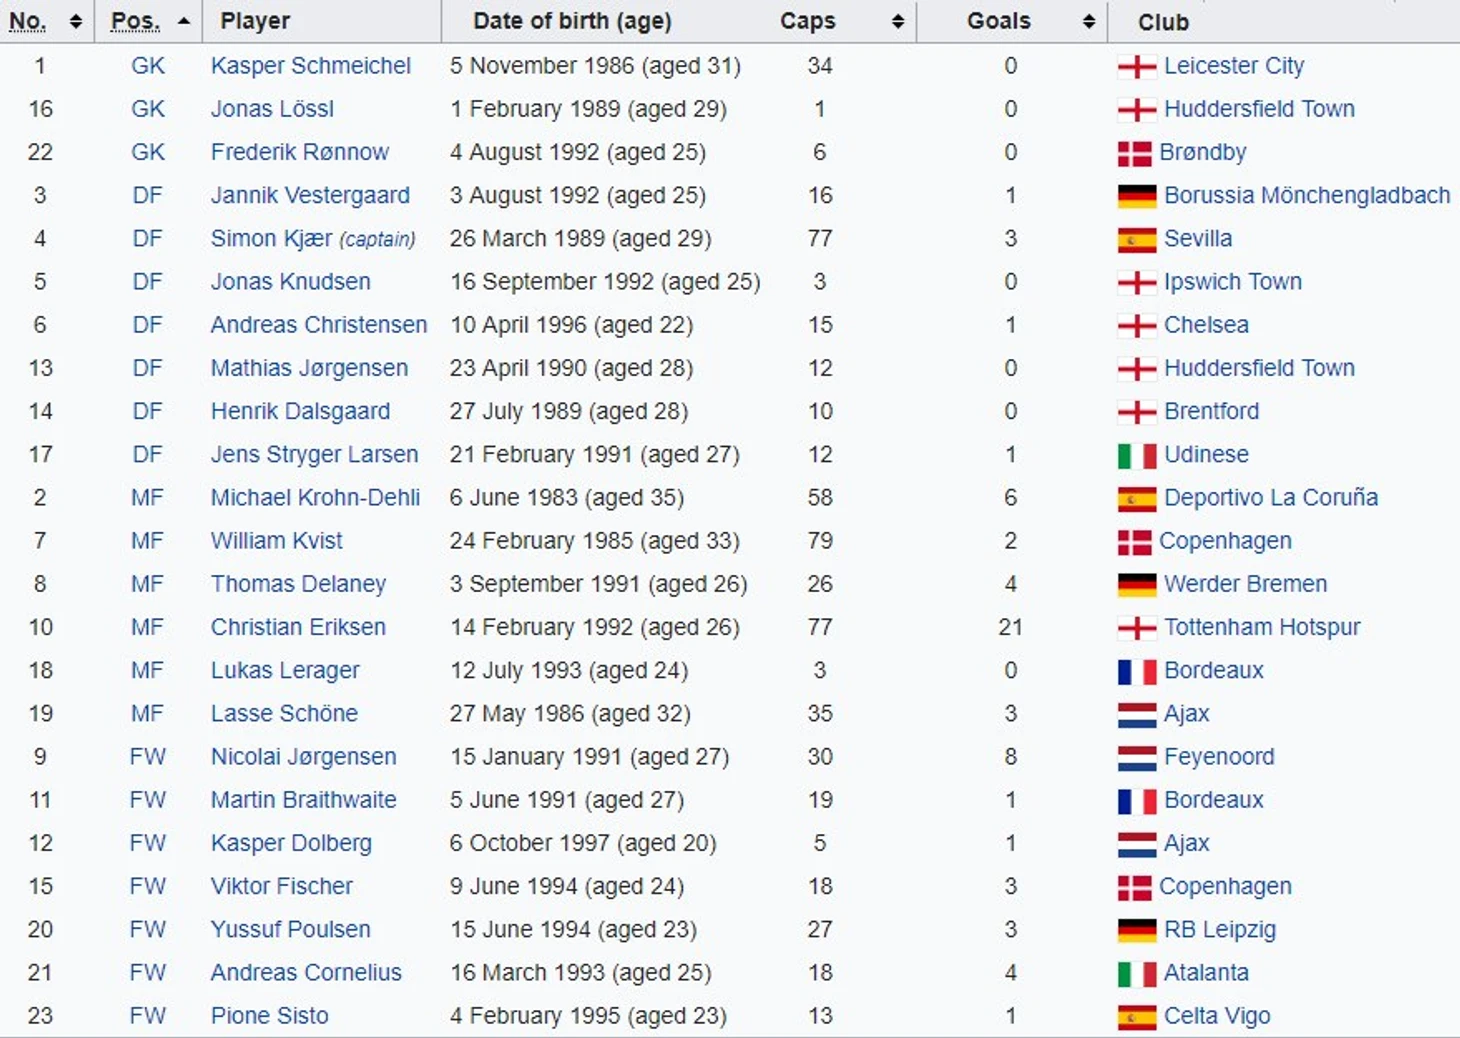The height and width of the screenshot is (1038, 1460).
Task: Click GK position link for Jonas Lössl
Action: 148,109
